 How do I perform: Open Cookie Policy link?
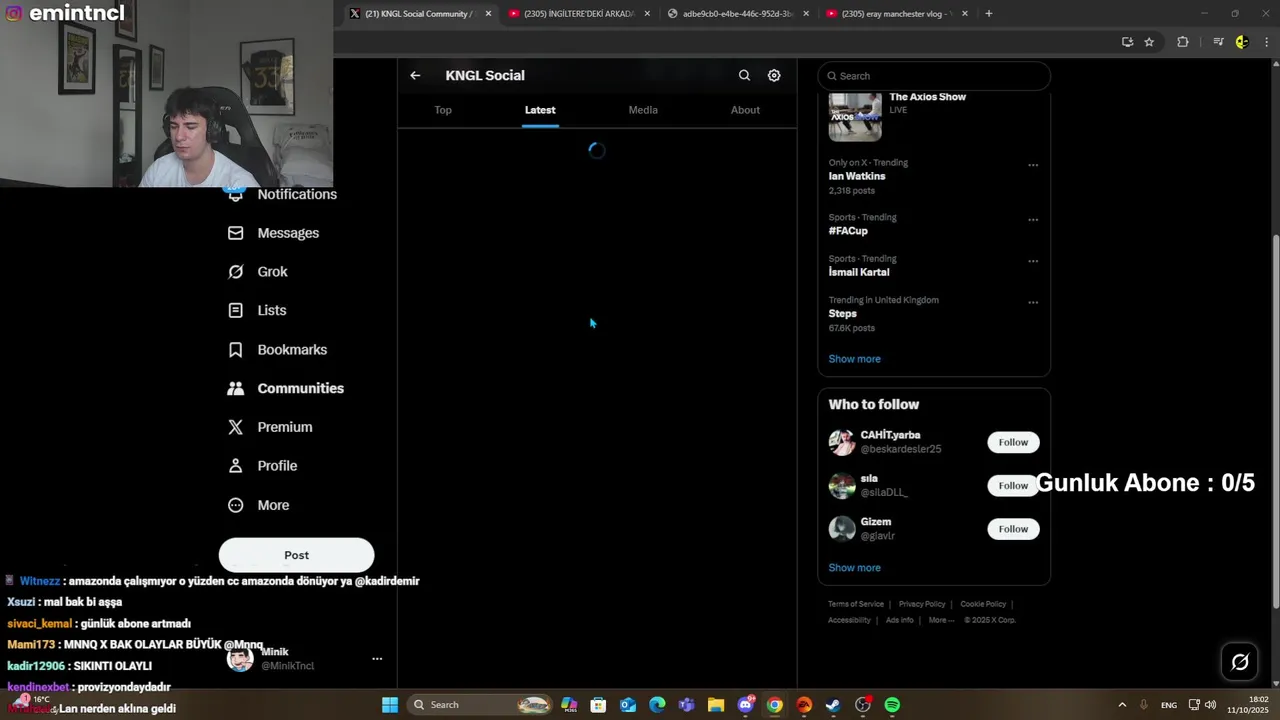(983, 604)
